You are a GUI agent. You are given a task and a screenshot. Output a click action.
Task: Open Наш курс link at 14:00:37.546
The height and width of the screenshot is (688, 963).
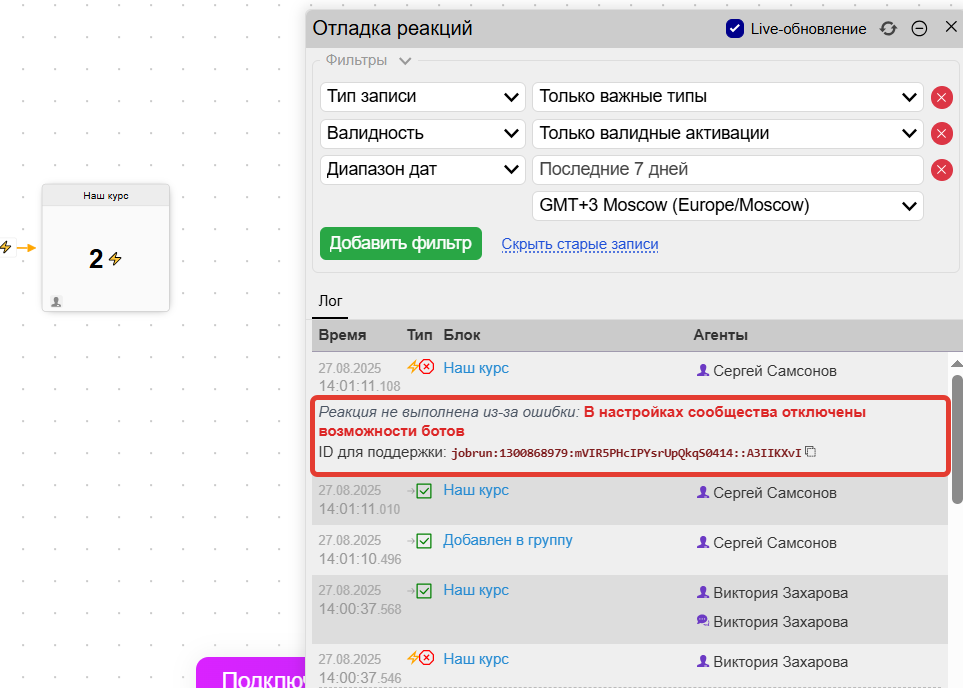click(476, 659)
